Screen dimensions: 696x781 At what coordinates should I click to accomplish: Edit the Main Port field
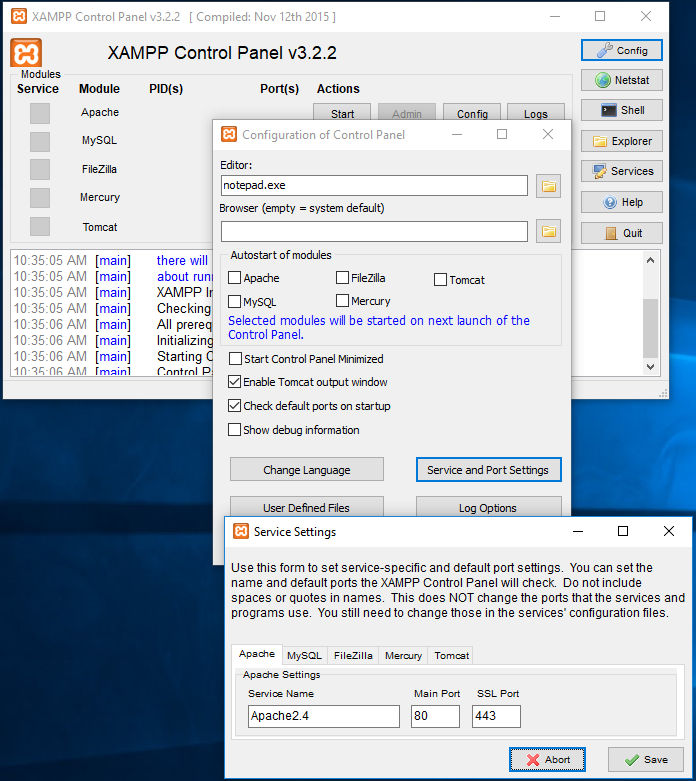click(x=435, y=716)
